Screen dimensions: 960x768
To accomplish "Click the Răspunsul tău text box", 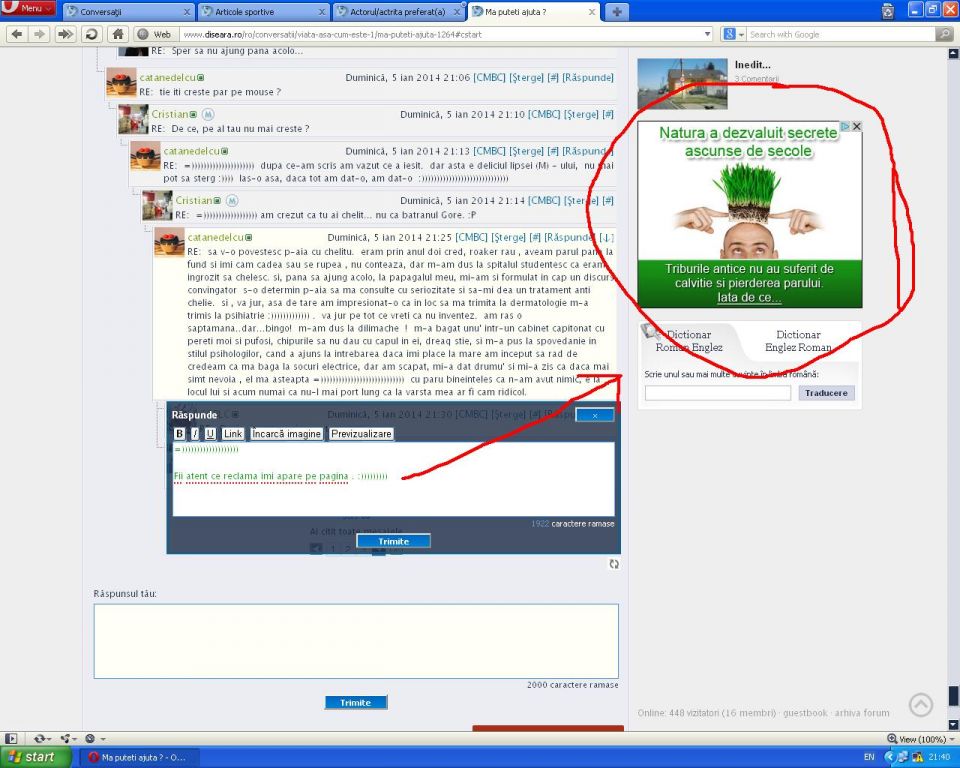I will coord(356,641).
